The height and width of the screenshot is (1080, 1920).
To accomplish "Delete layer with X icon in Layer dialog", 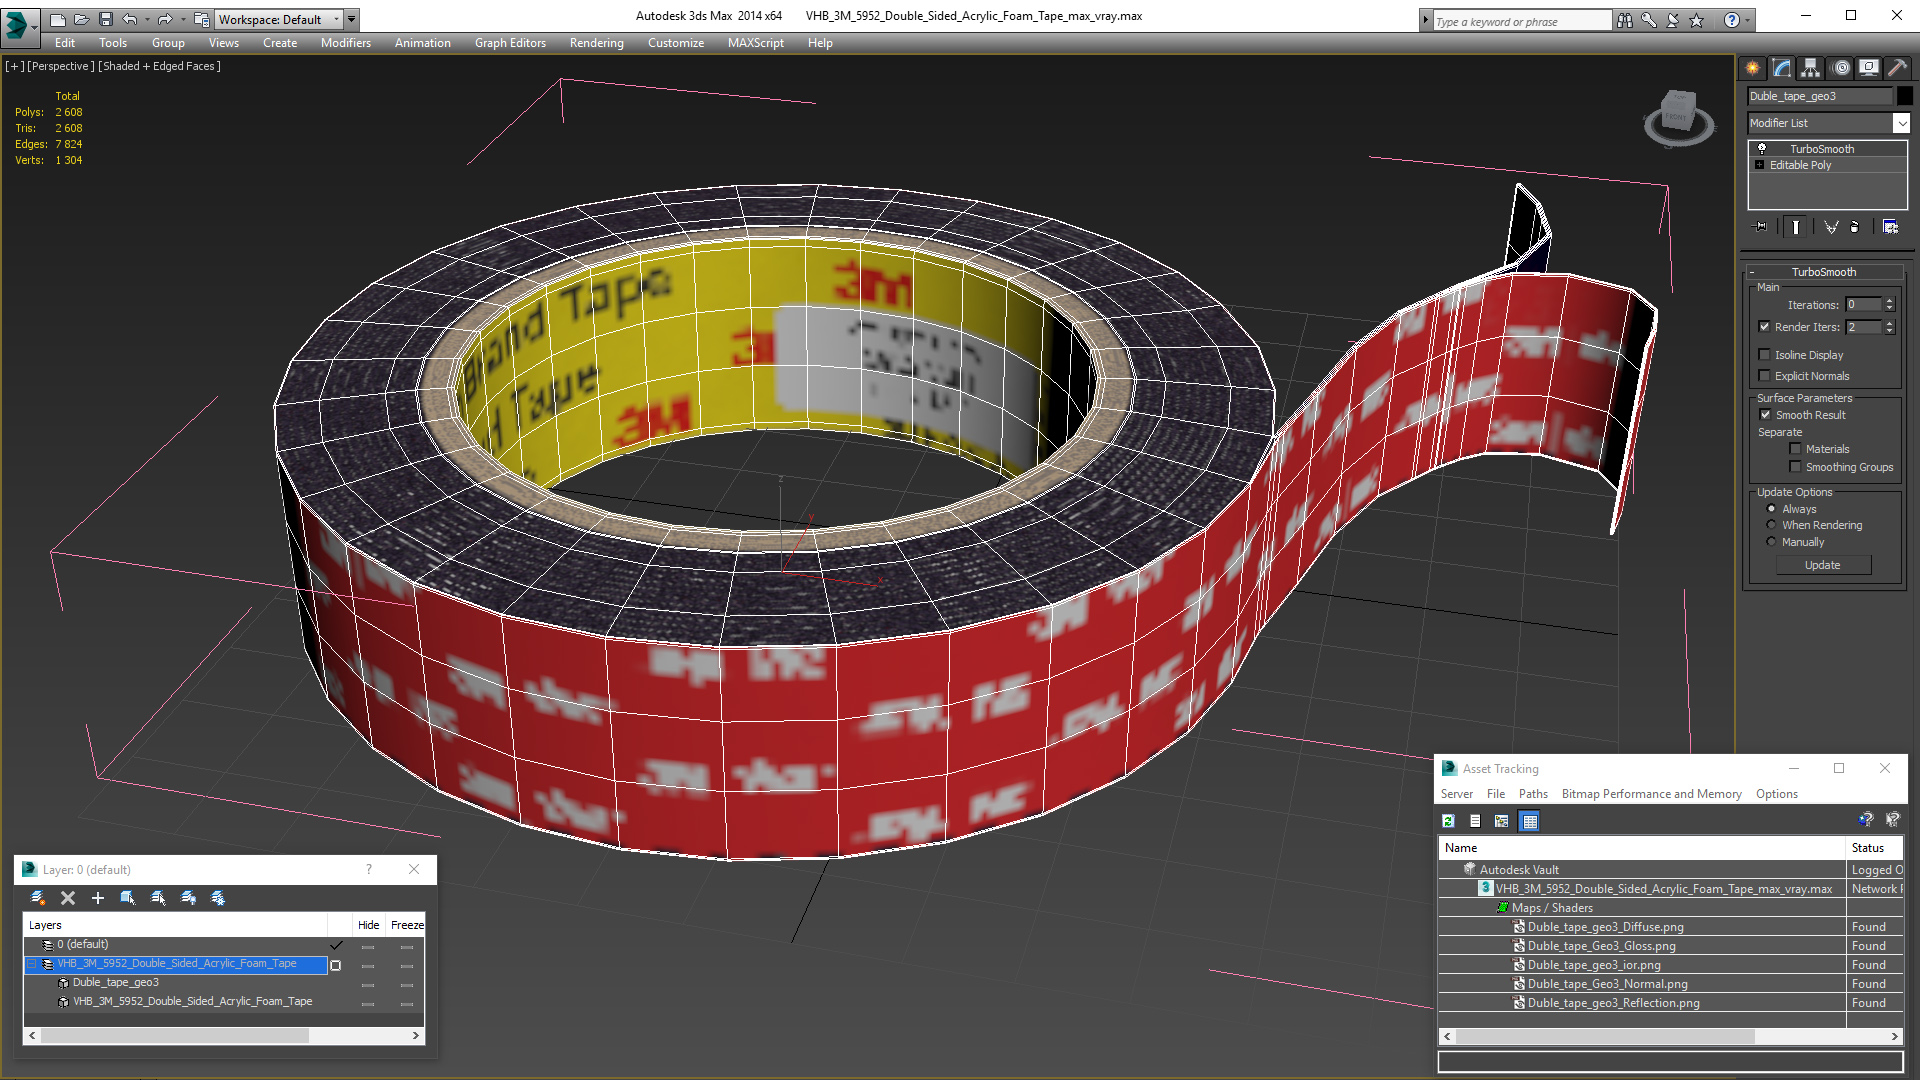I will pyautogui.click(x=68, y=898).
